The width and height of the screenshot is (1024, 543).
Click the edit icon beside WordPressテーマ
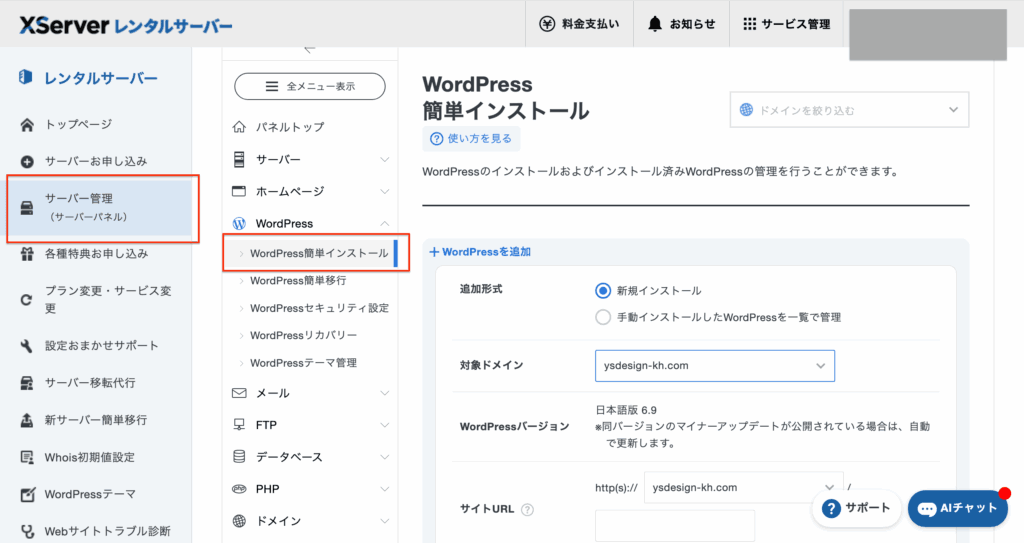pyautogui.click(x=27, y=495)
